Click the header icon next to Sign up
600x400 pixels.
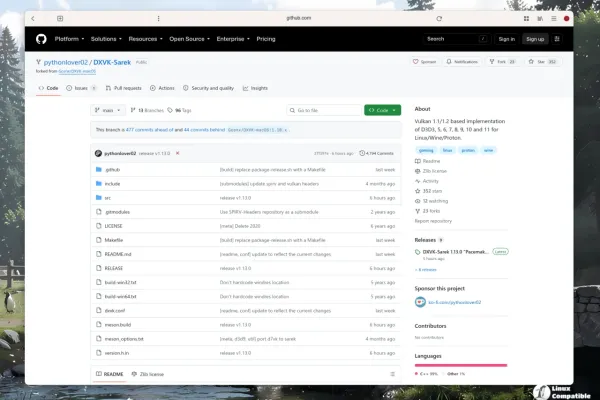(x=557, y=39)
